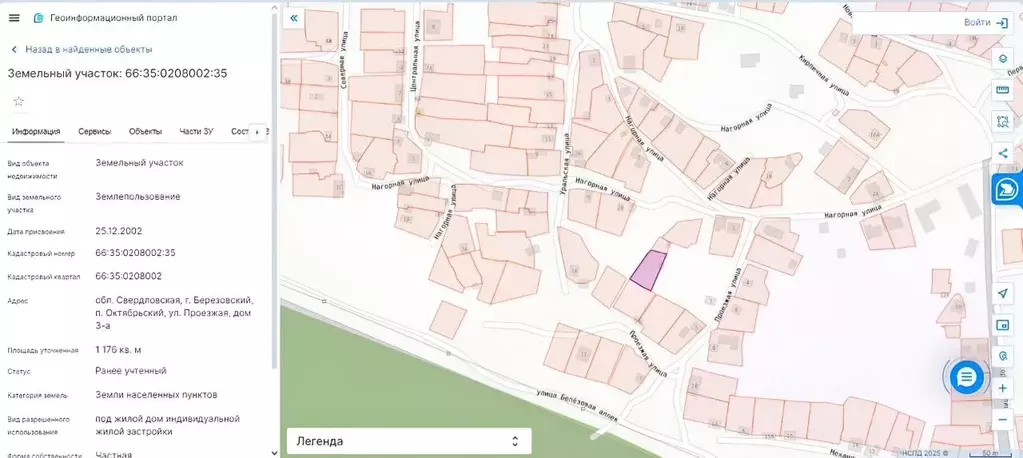Open the blue chat assistant bubble
This screenshot has height=458, width=1023.
click(966, 376)
